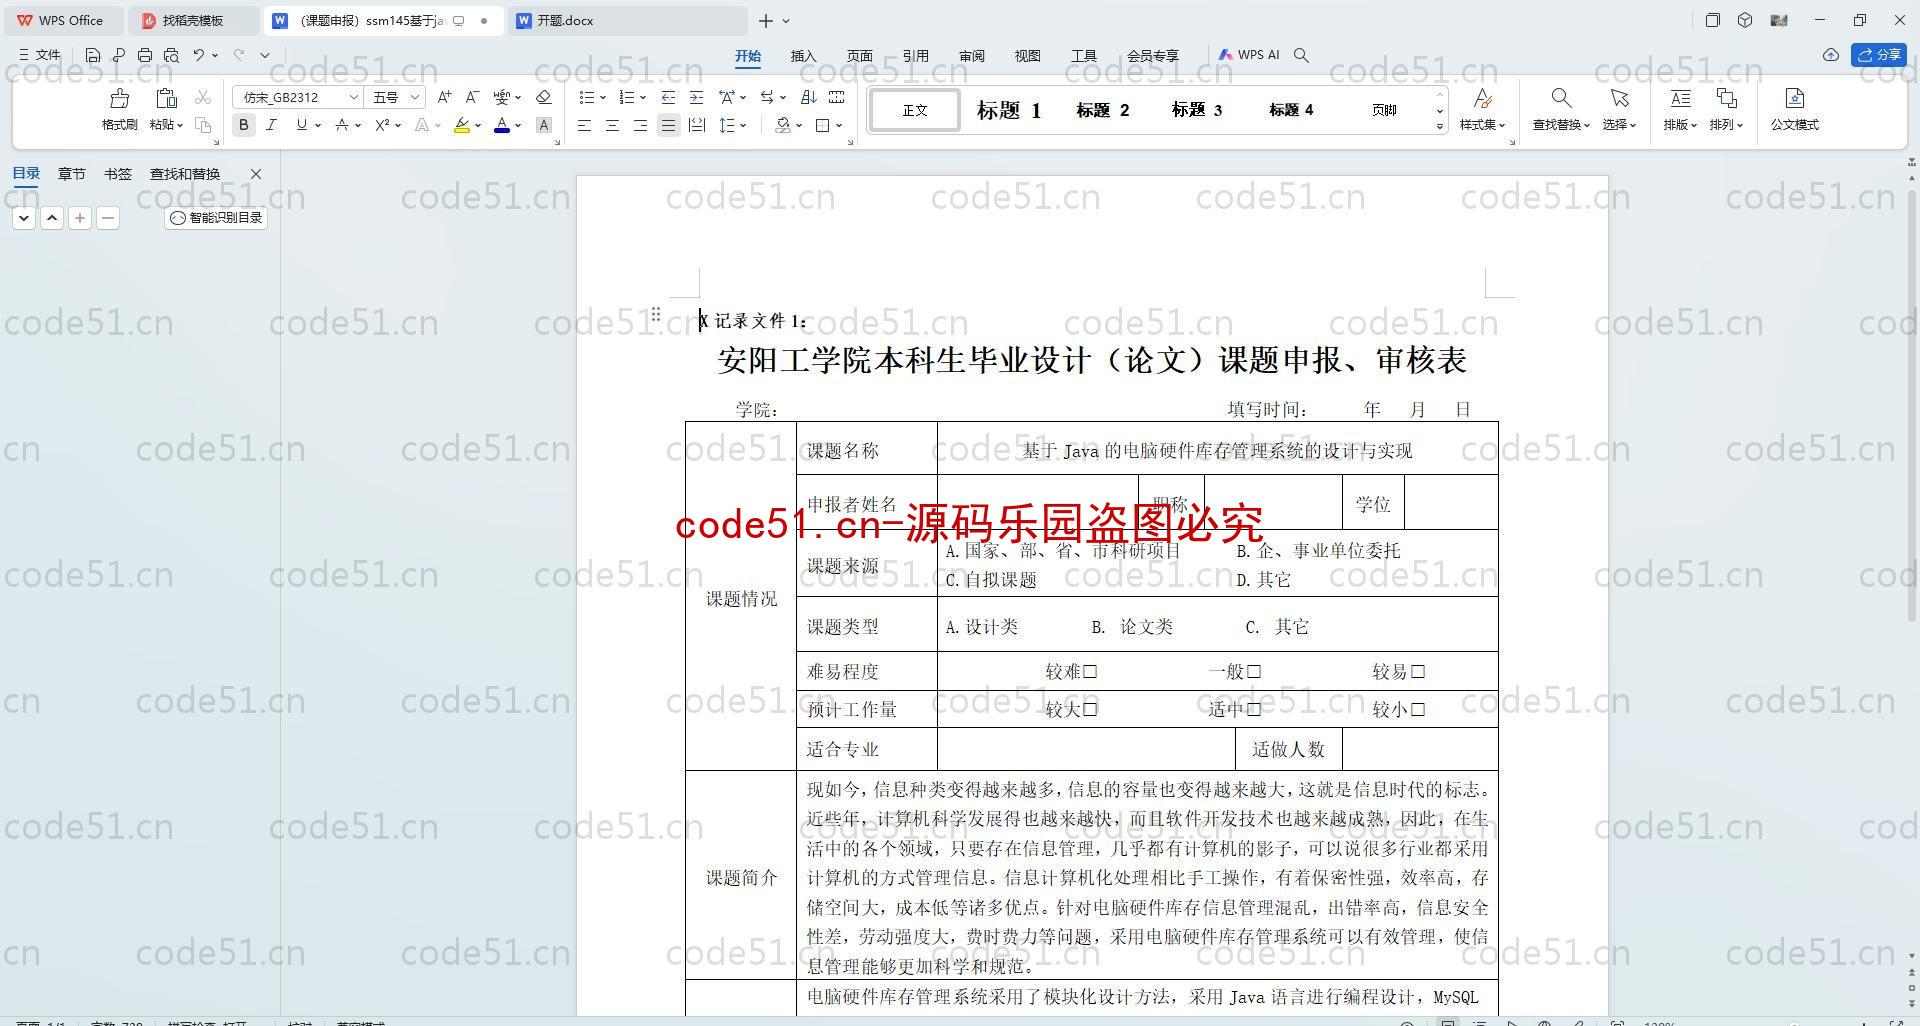1920x1026 pixels.
Task: Switch to the 审阅 ribbon tab
Action: (971, 56)
